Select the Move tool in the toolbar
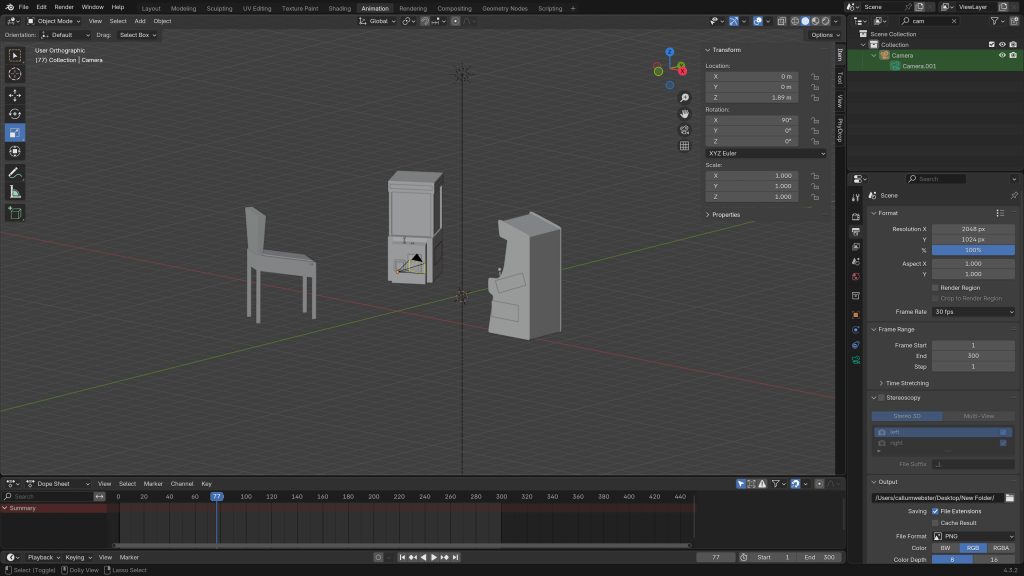The width and height of the screenshot is (1024, 576). [x=15, y=95]
